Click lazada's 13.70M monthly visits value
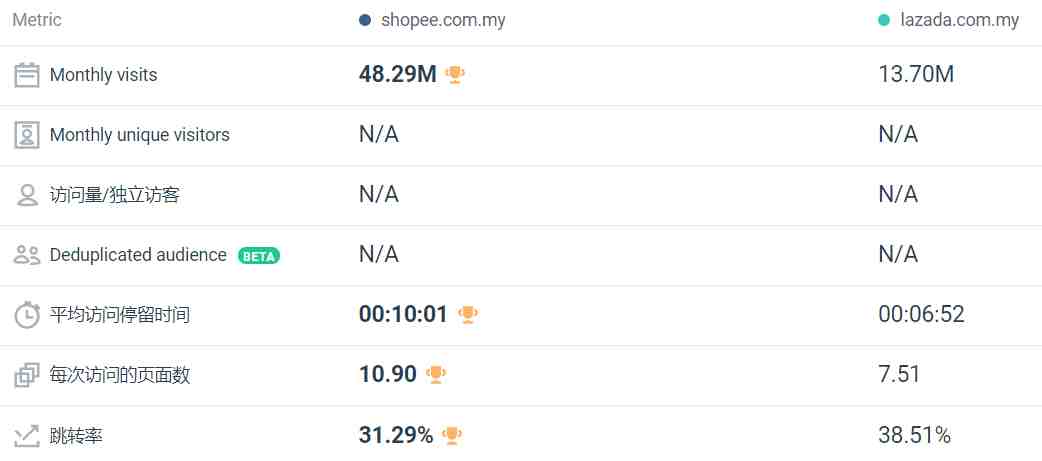1042x461 pixels. pos(916,74)
